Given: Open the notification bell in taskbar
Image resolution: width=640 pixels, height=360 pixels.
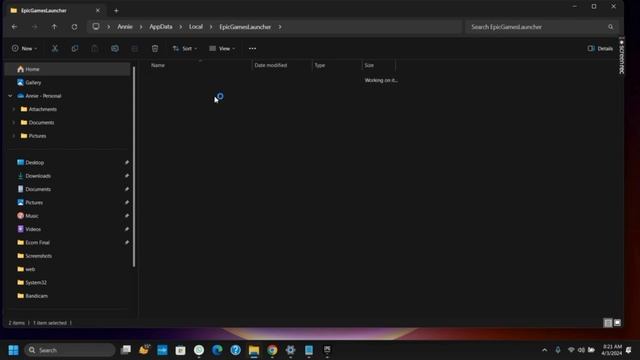Looking at the screenshot, I should click(629, 350).
